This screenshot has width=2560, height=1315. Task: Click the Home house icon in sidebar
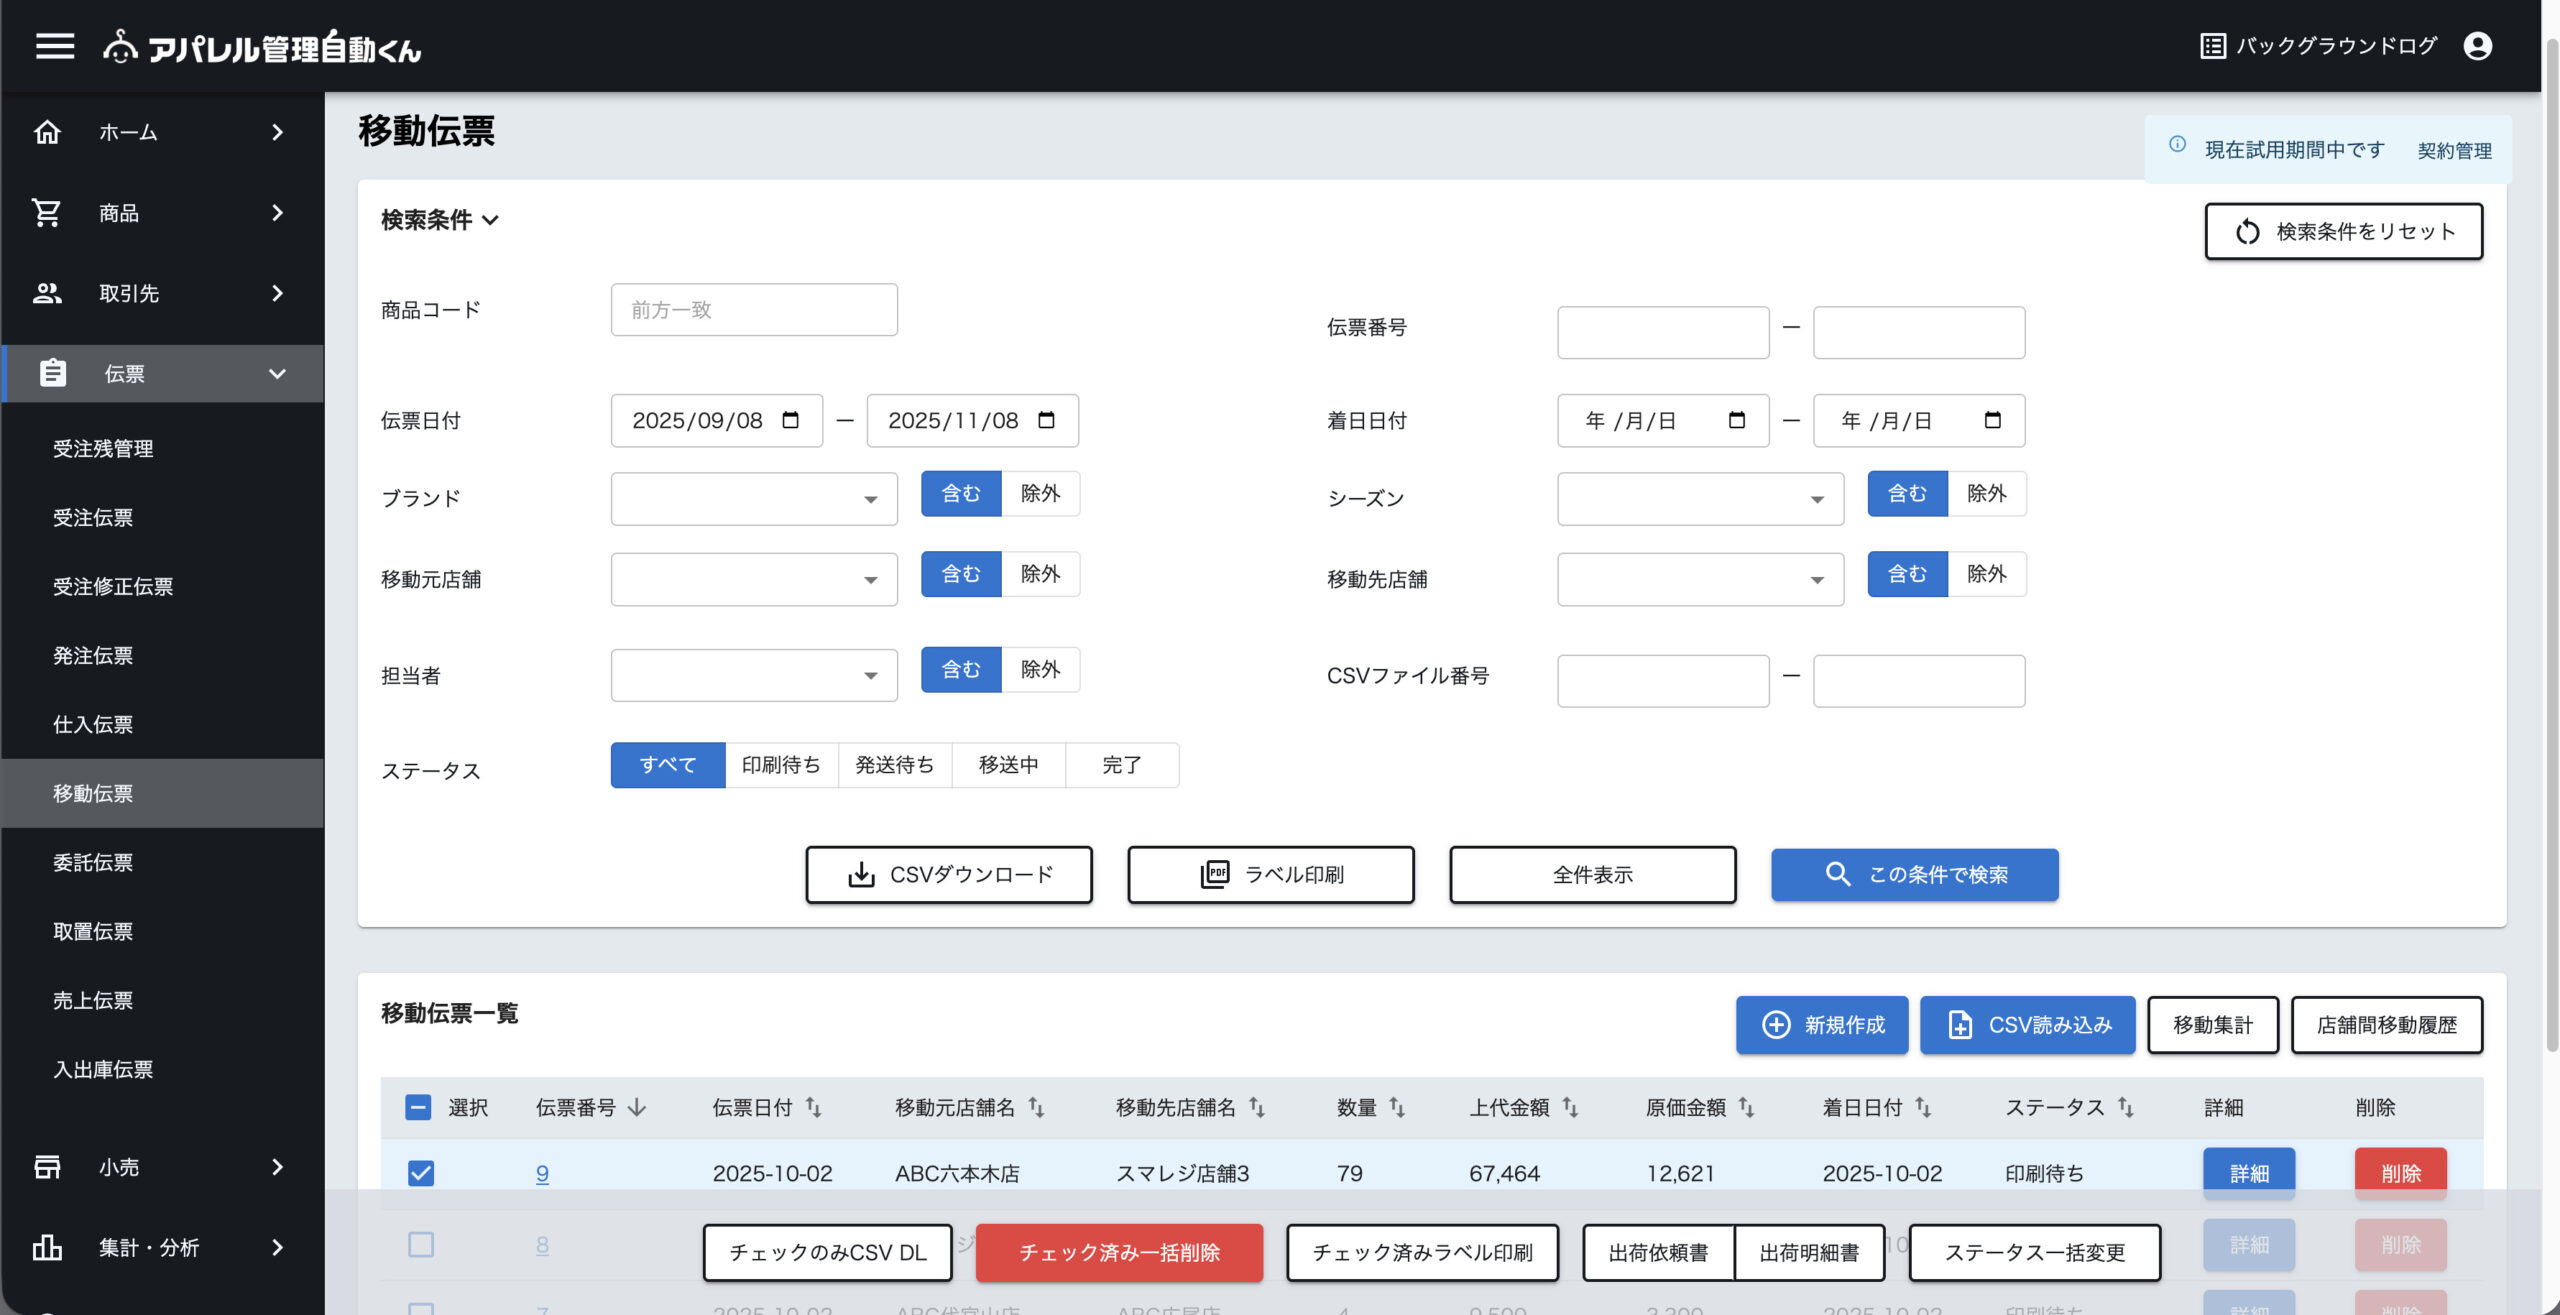pyautogui.click(x=47, y=132)
